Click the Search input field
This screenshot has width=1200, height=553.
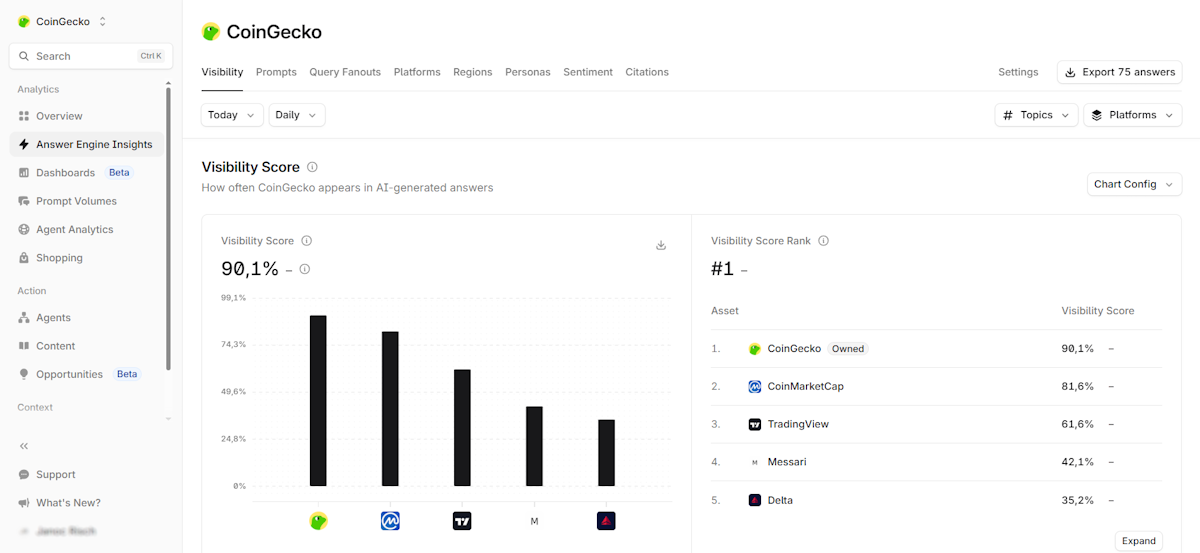[x=91, y=56]
